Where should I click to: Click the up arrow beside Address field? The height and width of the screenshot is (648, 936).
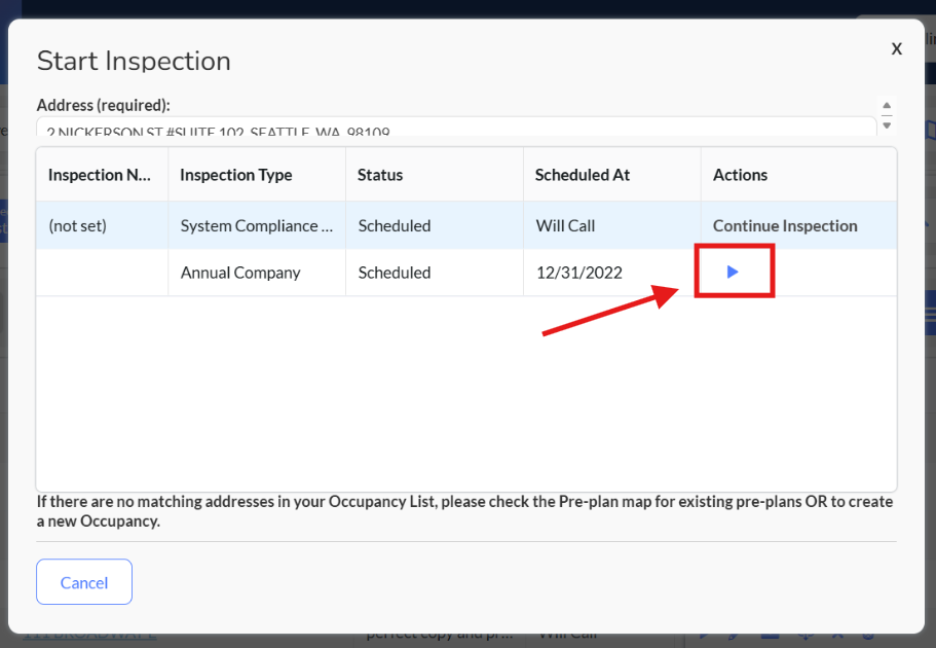[886, 105]
